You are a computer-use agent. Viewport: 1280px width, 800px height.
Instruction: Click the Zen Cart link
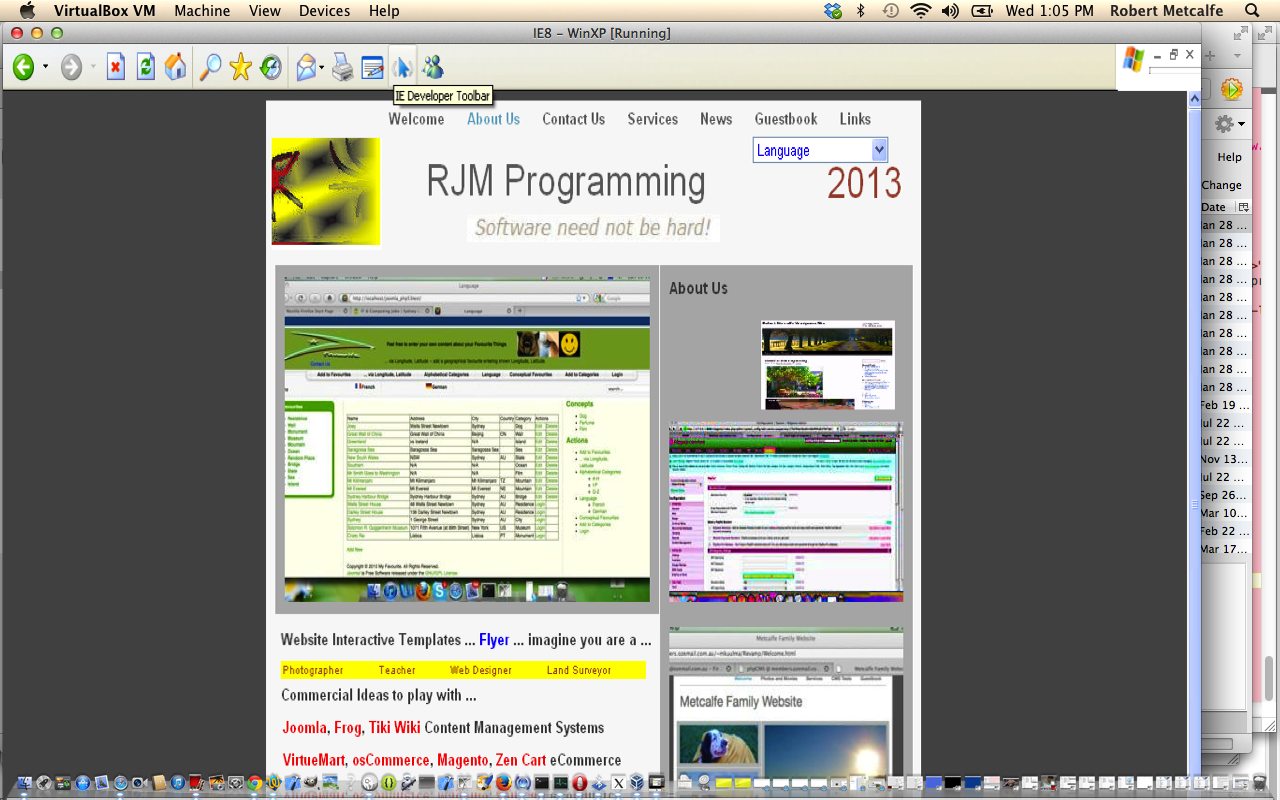pyautogui.click(x=521, y=760)
